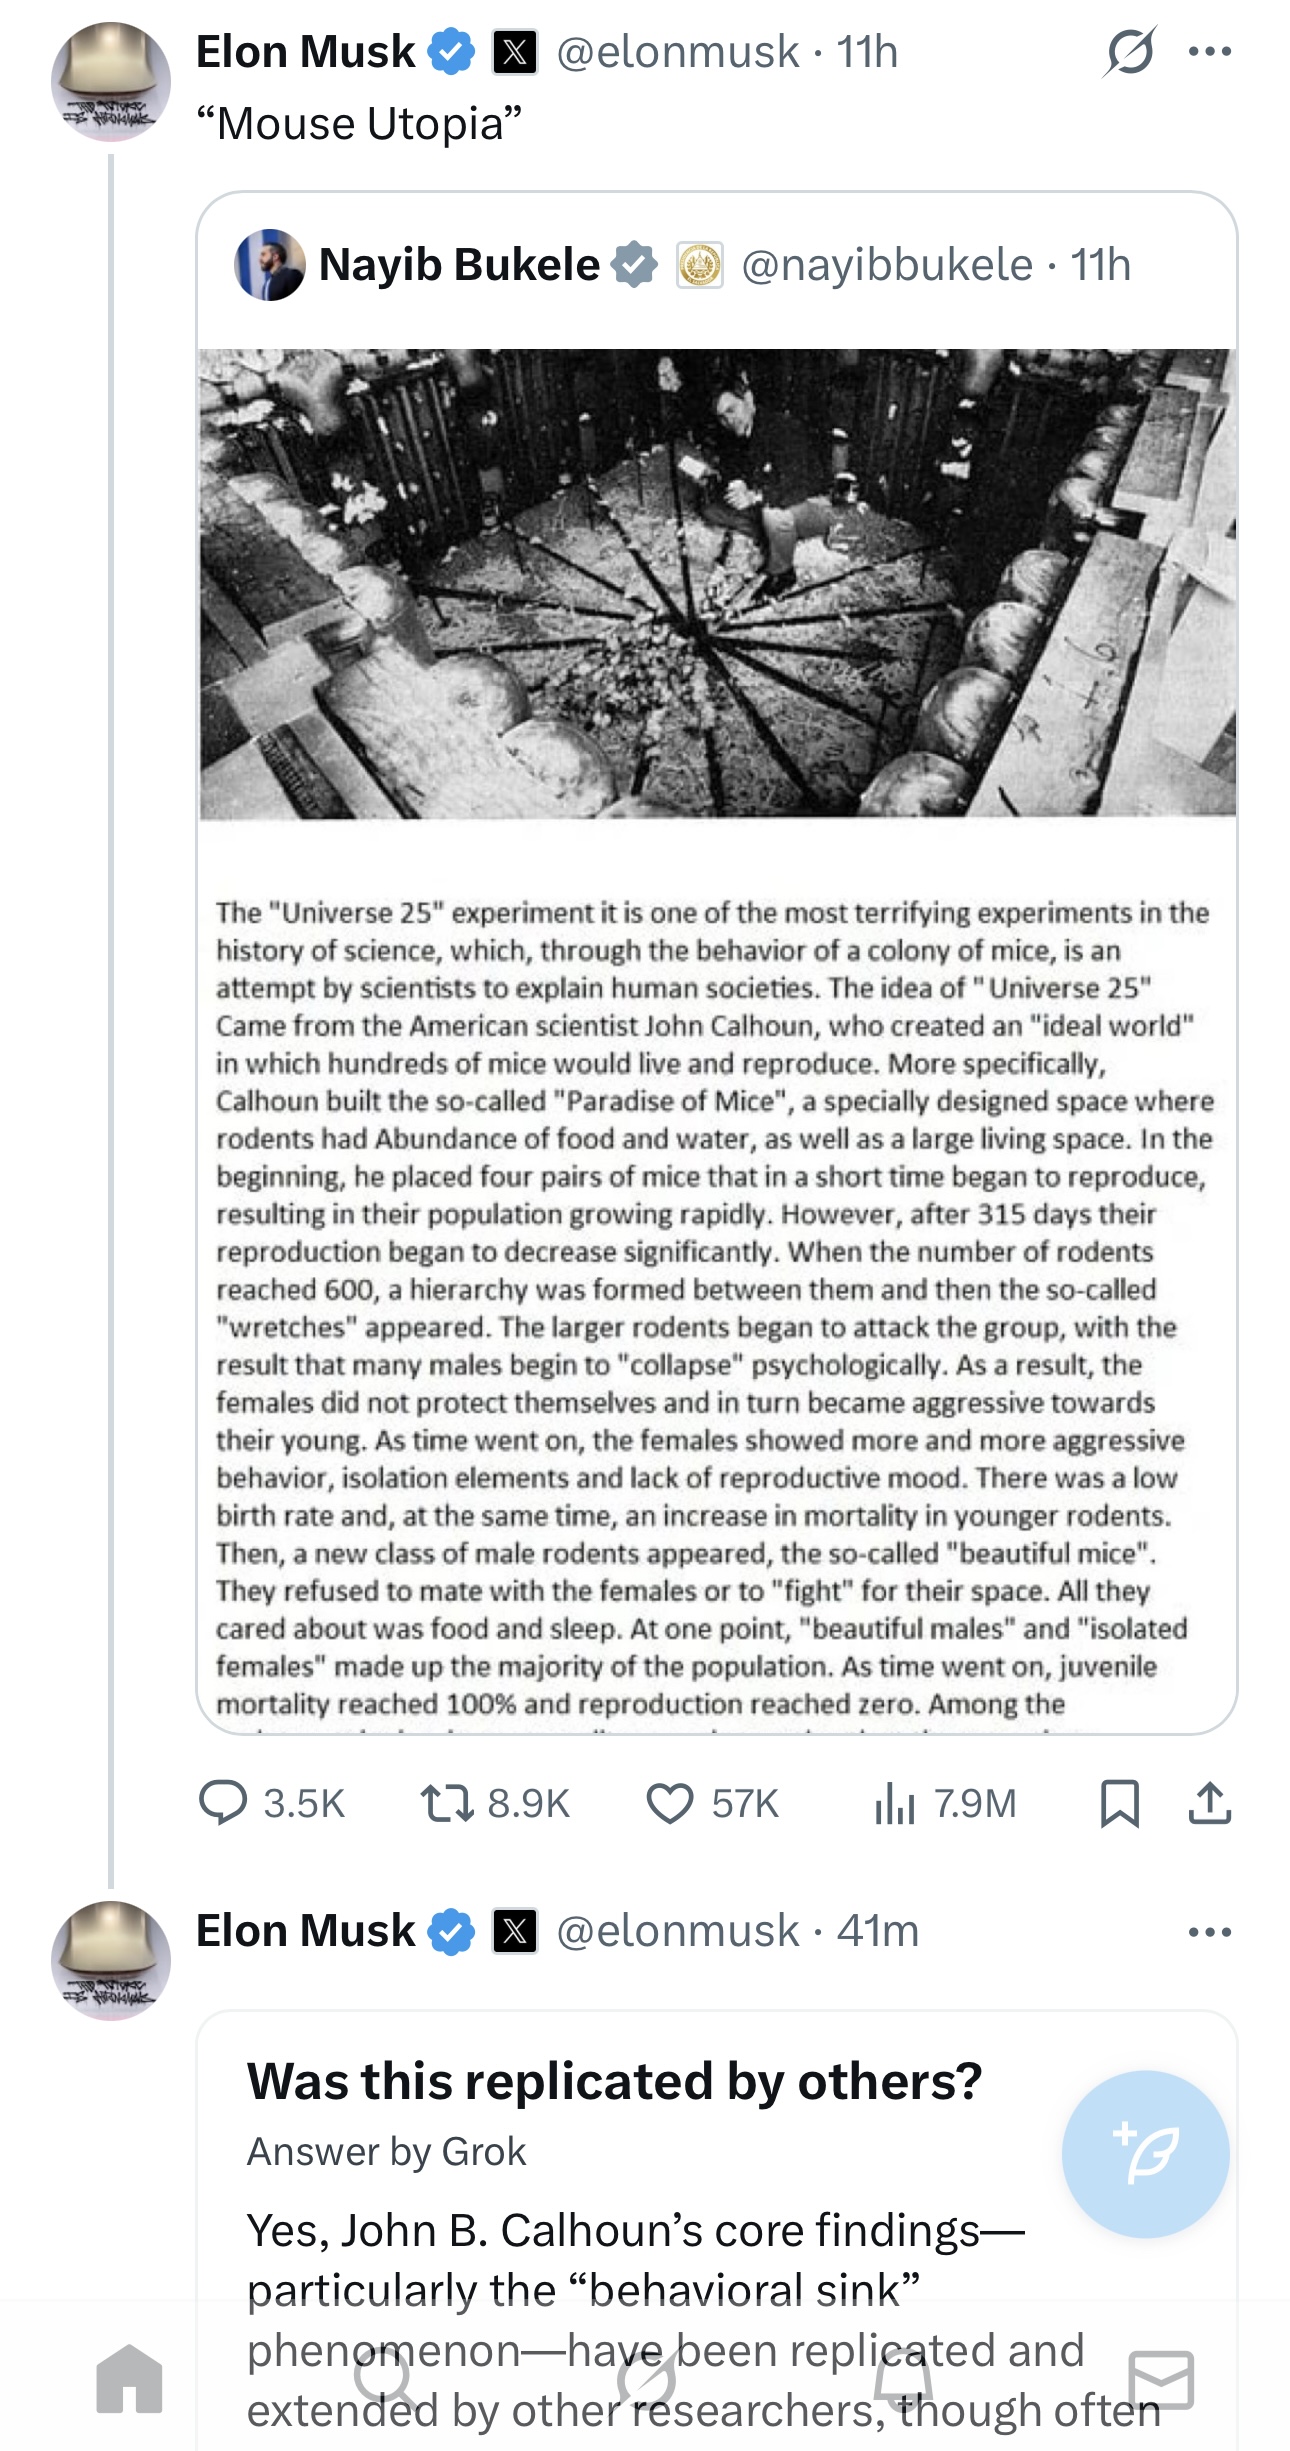Open the three-dot menu on second Elon tweet
The height and width of the screenshot is (2451, 1290).
pyautogui.click(x=1210, y=1932)
